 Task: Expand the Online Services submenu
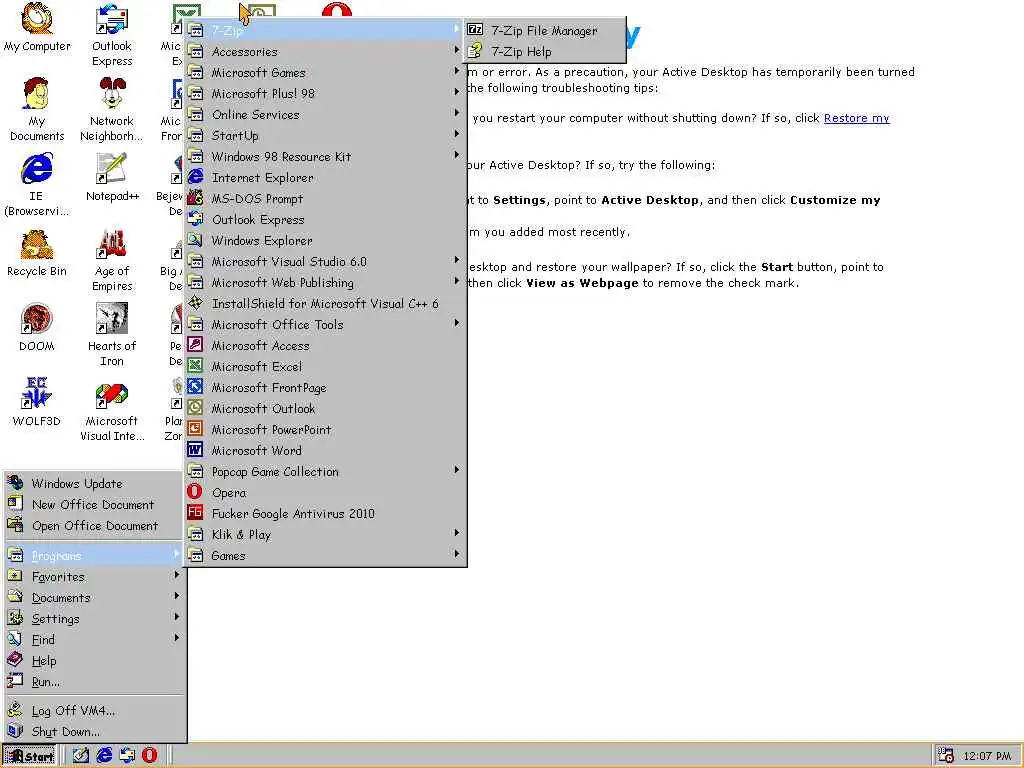click(x=325, y=114)
